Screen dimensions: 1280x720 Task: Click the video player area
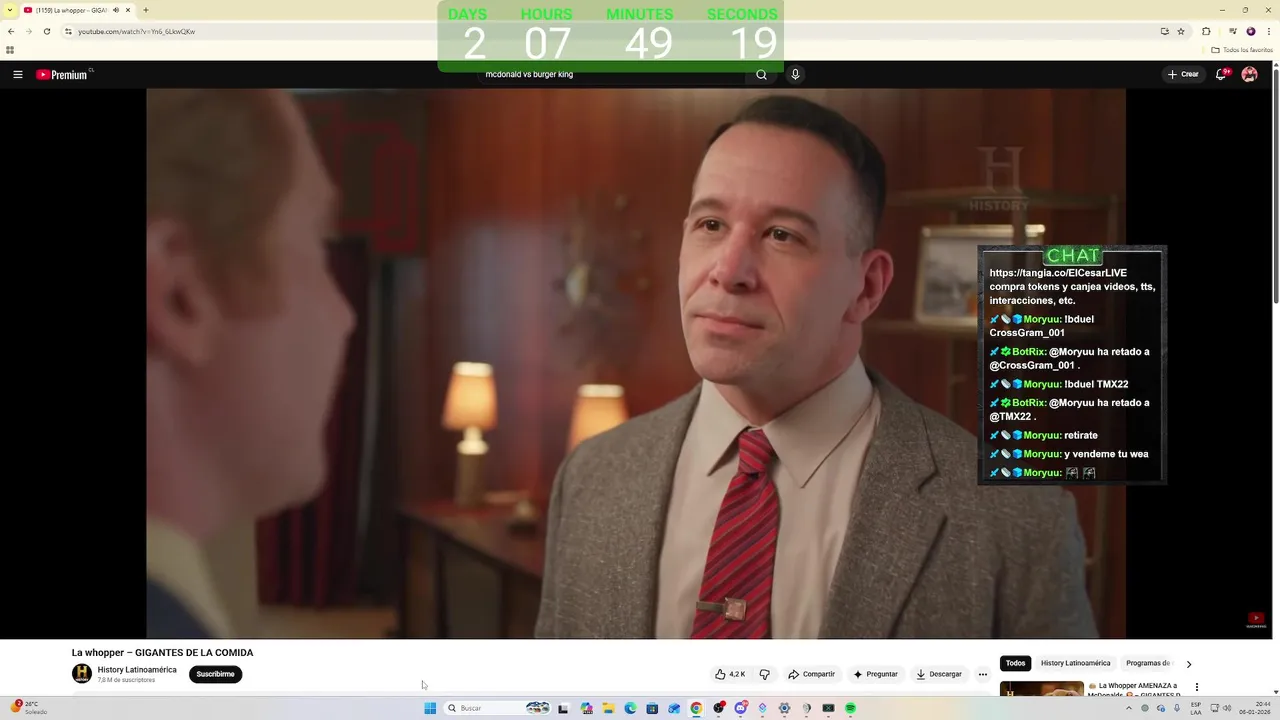pyautogui.click(x=636, y=364)
